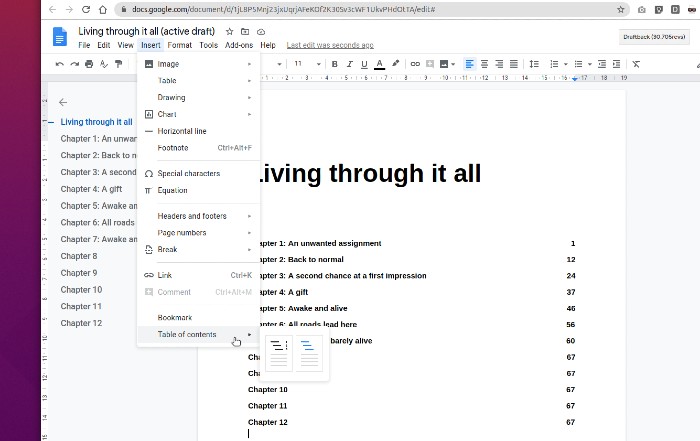This screenshot has width=700, height=441.
Task: Expand the Table submenu
Action: pyautogui.click(x=198, y=81)
